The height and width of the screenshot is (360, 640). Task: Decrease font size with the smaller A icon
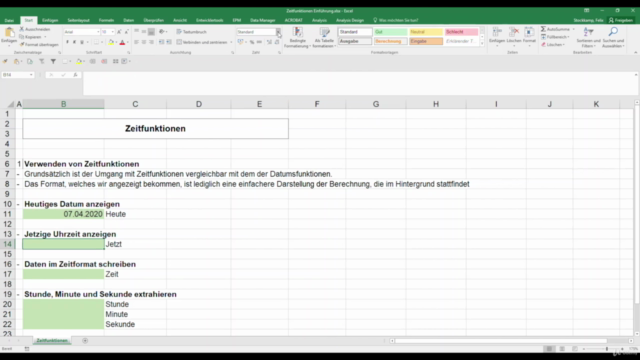click(x=127, y=32)
